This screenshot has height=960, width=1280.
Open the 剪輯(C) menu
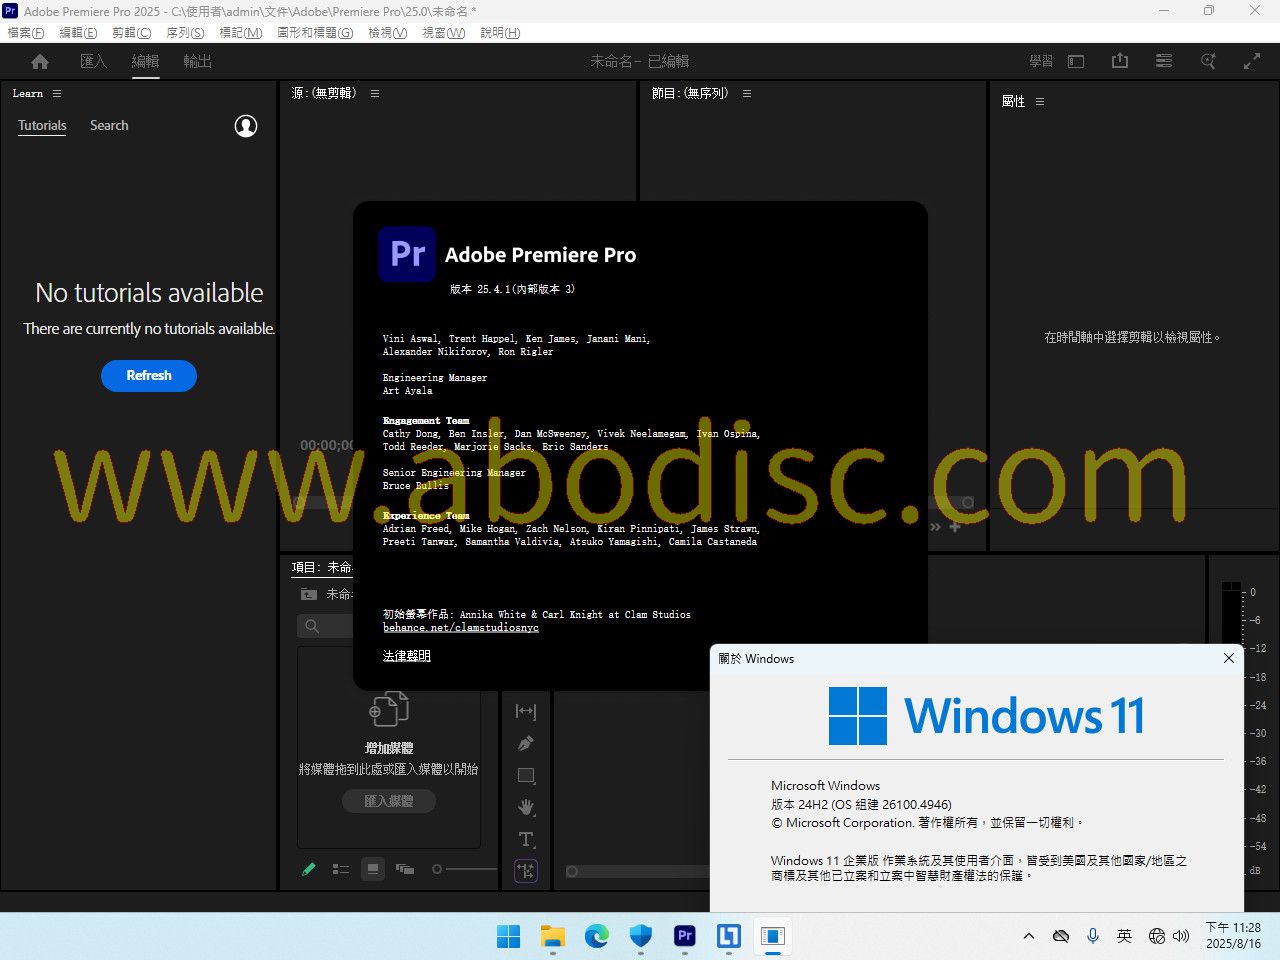click(131, 32)
